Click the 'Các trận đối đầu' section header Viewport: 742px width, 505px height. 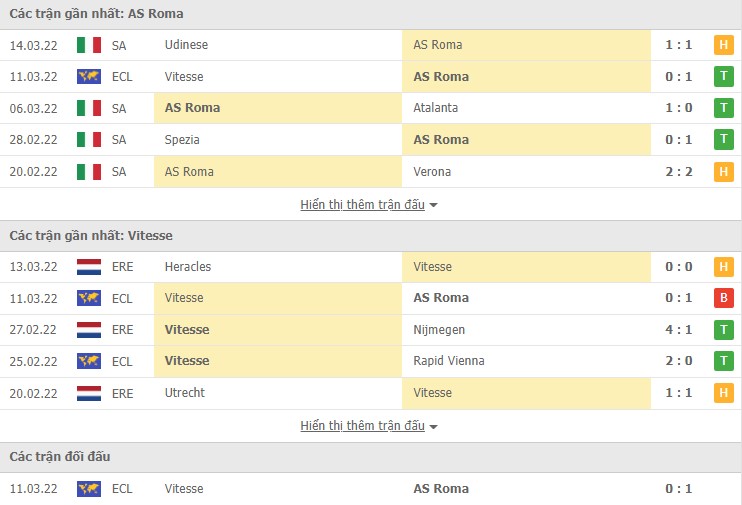60,457
